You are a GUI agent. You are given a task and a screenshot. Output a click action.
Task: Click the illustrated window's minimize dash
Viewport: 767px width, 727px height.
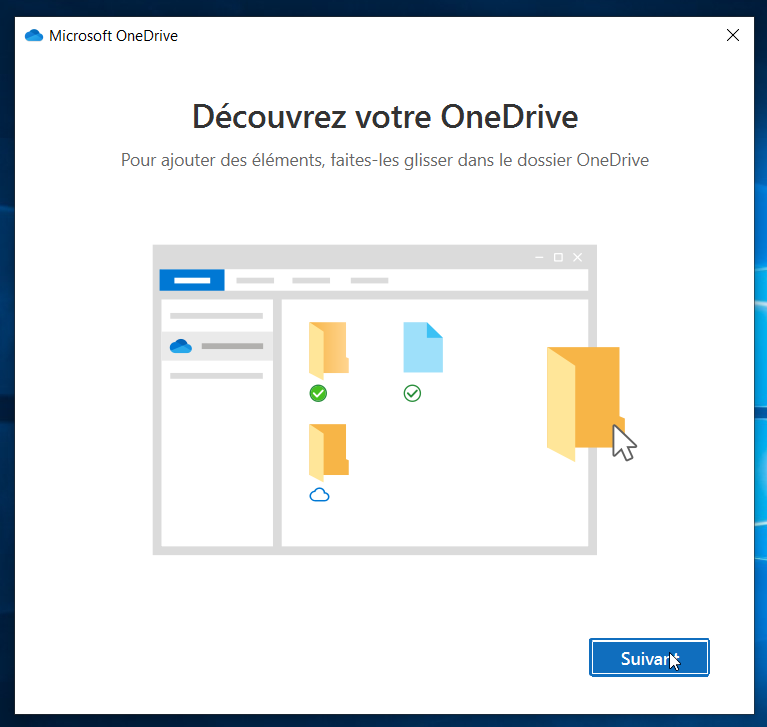point(540,258)
